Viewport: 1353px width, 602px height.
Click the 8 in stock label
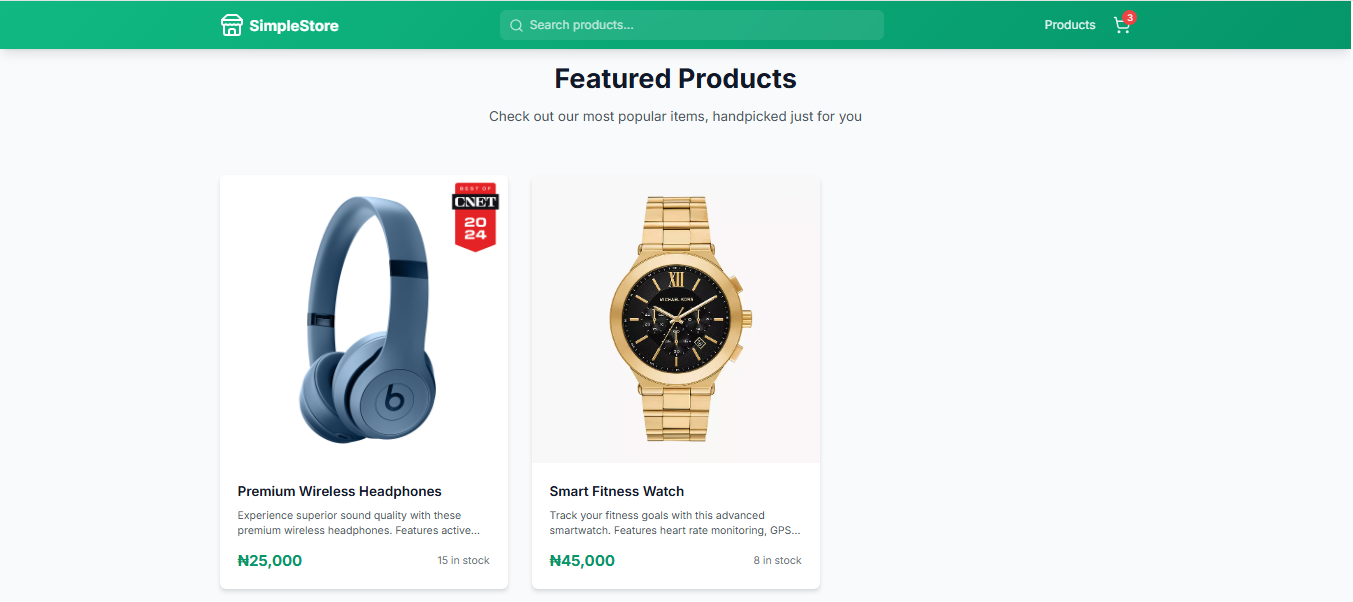click(x=777, y=560)
